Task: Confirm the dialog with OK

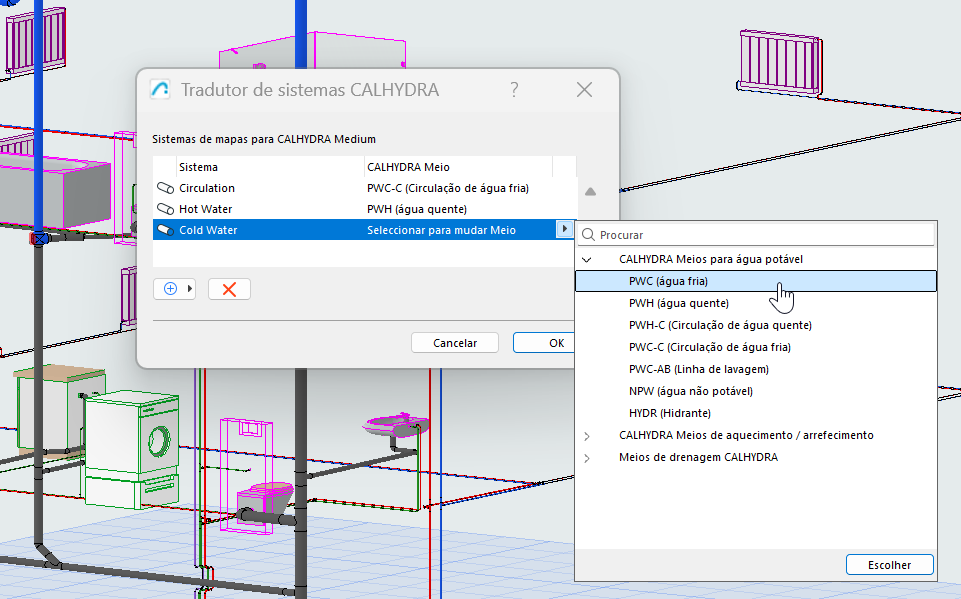Action: point(545,343)
